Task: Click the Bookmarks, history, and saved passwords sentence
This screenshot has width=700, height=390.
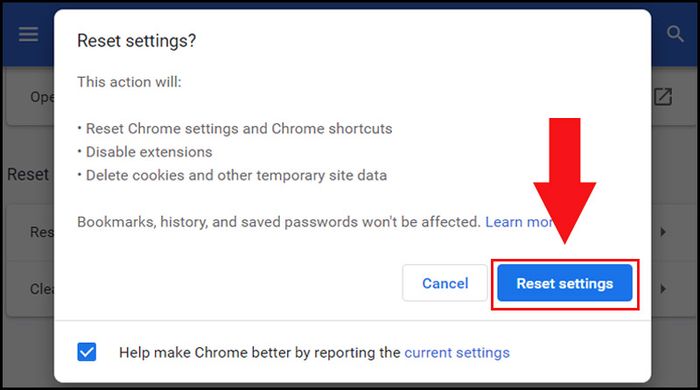Action: click(x=279, y=222)
